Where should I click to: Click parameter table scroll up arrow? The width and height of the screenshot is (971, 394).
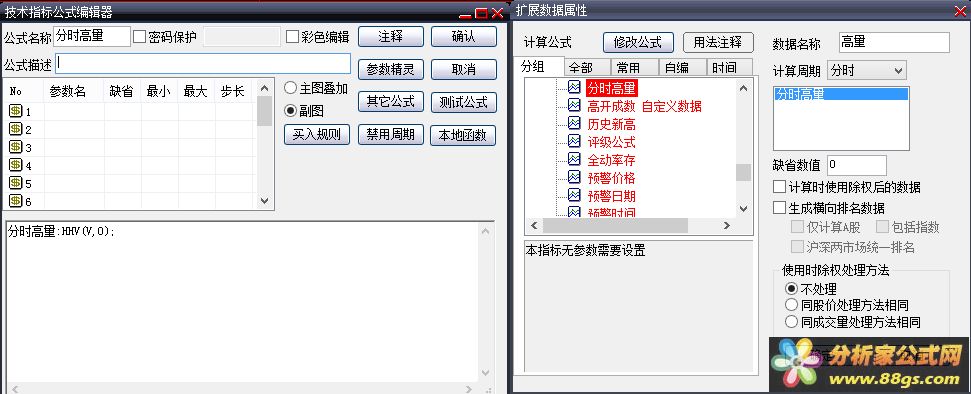click(264, 88)
